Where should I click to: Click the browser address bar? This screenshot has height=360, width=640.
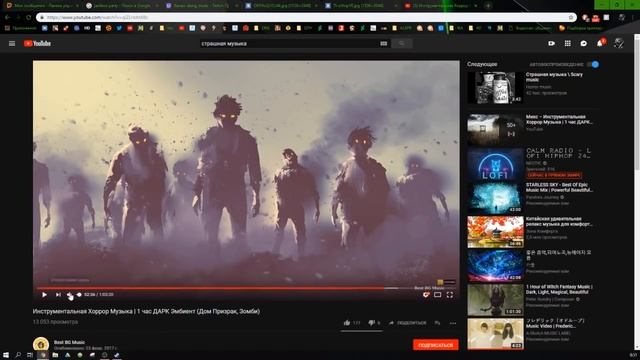pyautogui.click(x=306, y=18)
